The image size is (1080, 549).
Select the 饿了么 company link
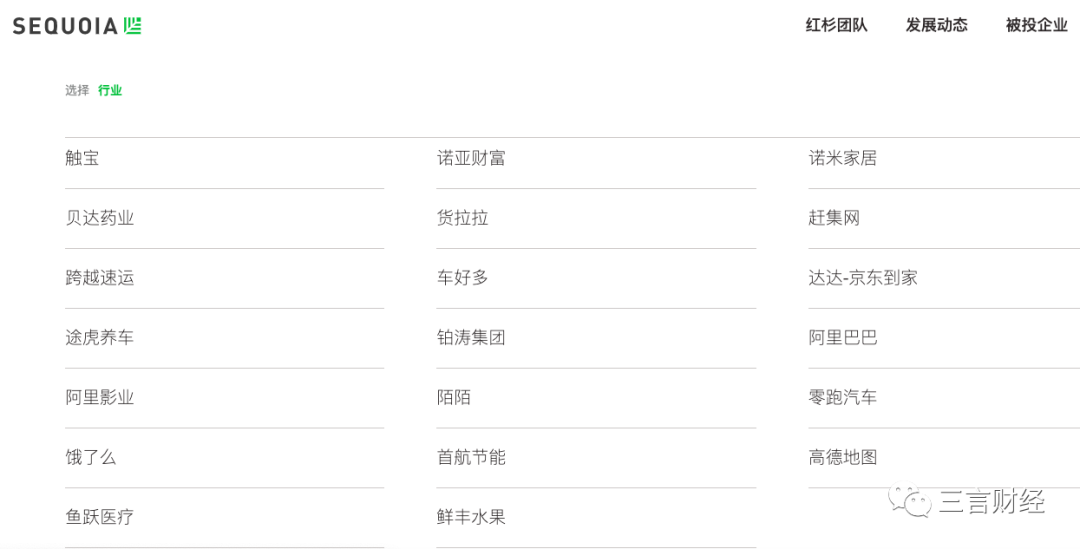click(91, 457)
